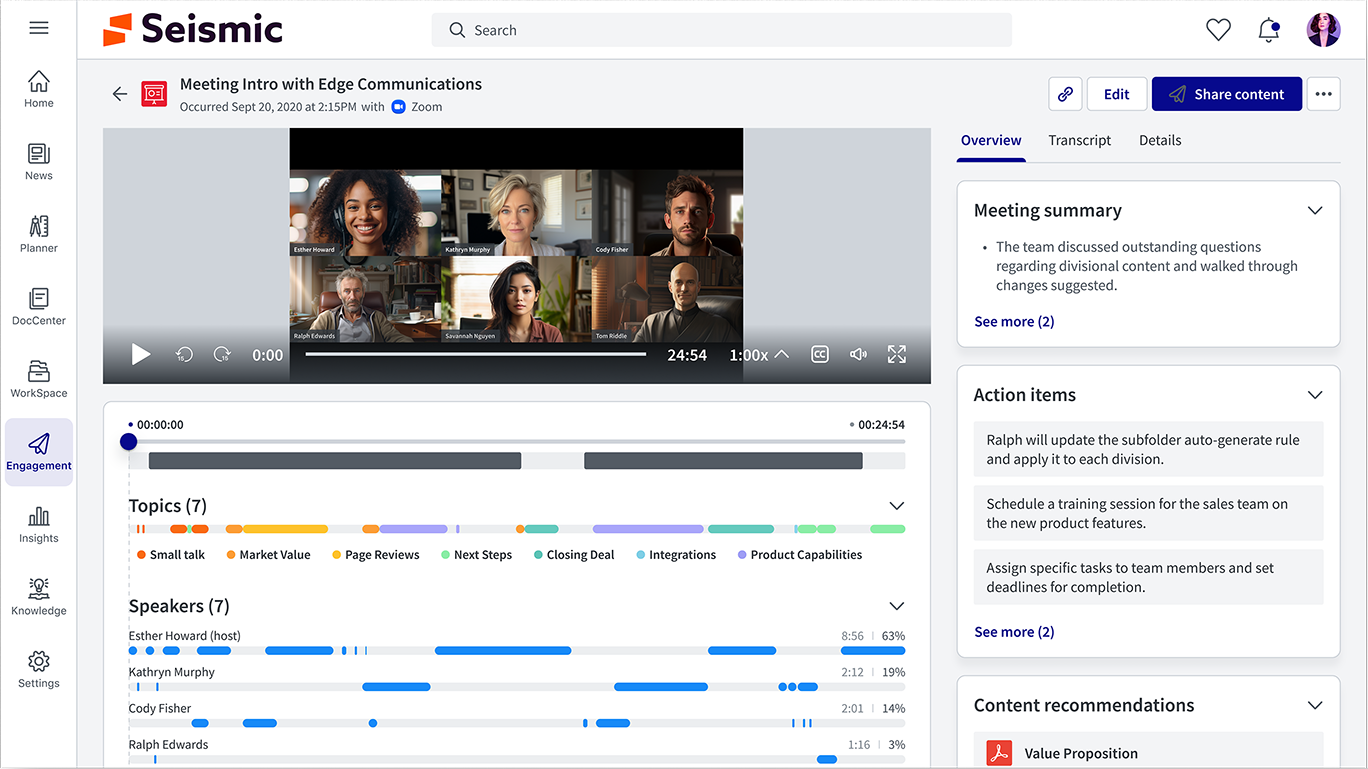Skip forward in the video
Image resolution: width=1368 pixels, height=769 pixels.
222,355
